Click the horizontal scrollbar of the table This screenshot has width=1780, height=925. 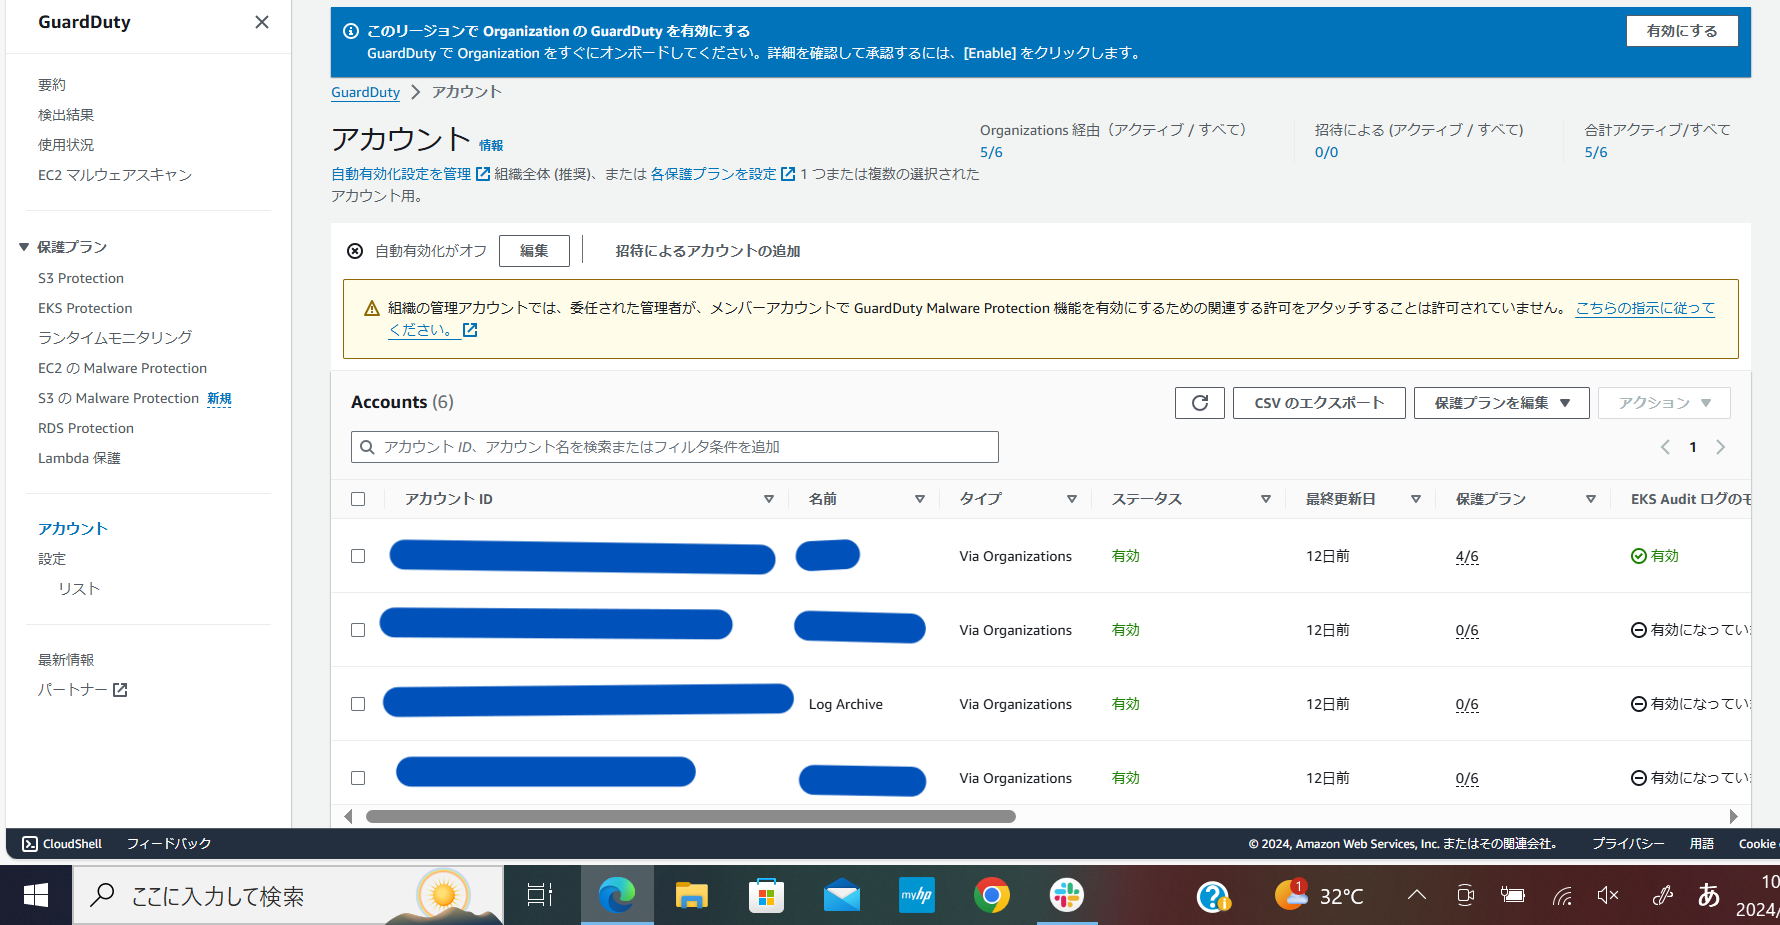tap(691, 816)
